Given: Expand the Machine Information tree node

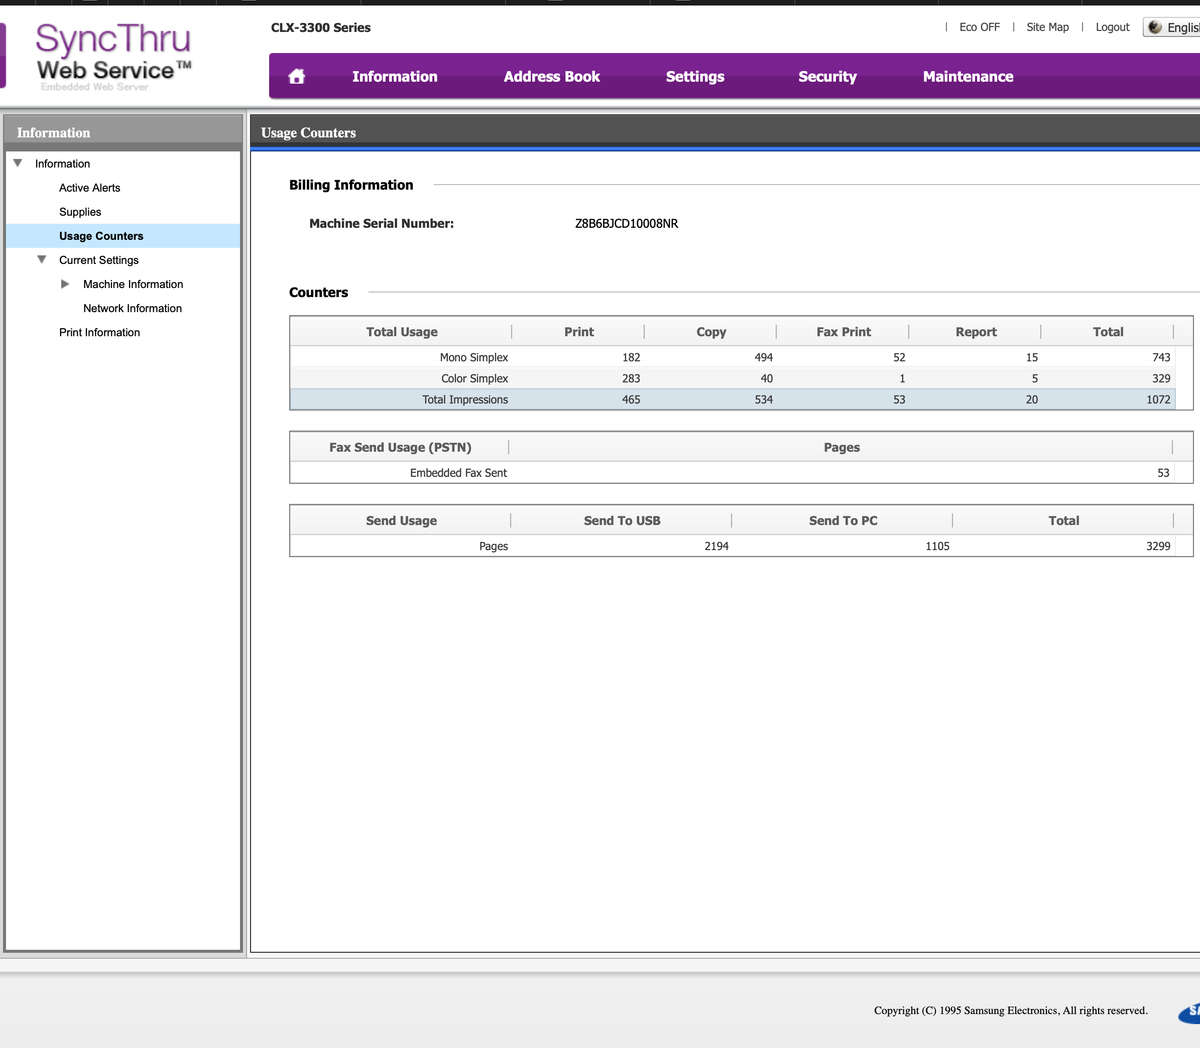Looking at the screenshot, I should (66, 284).
